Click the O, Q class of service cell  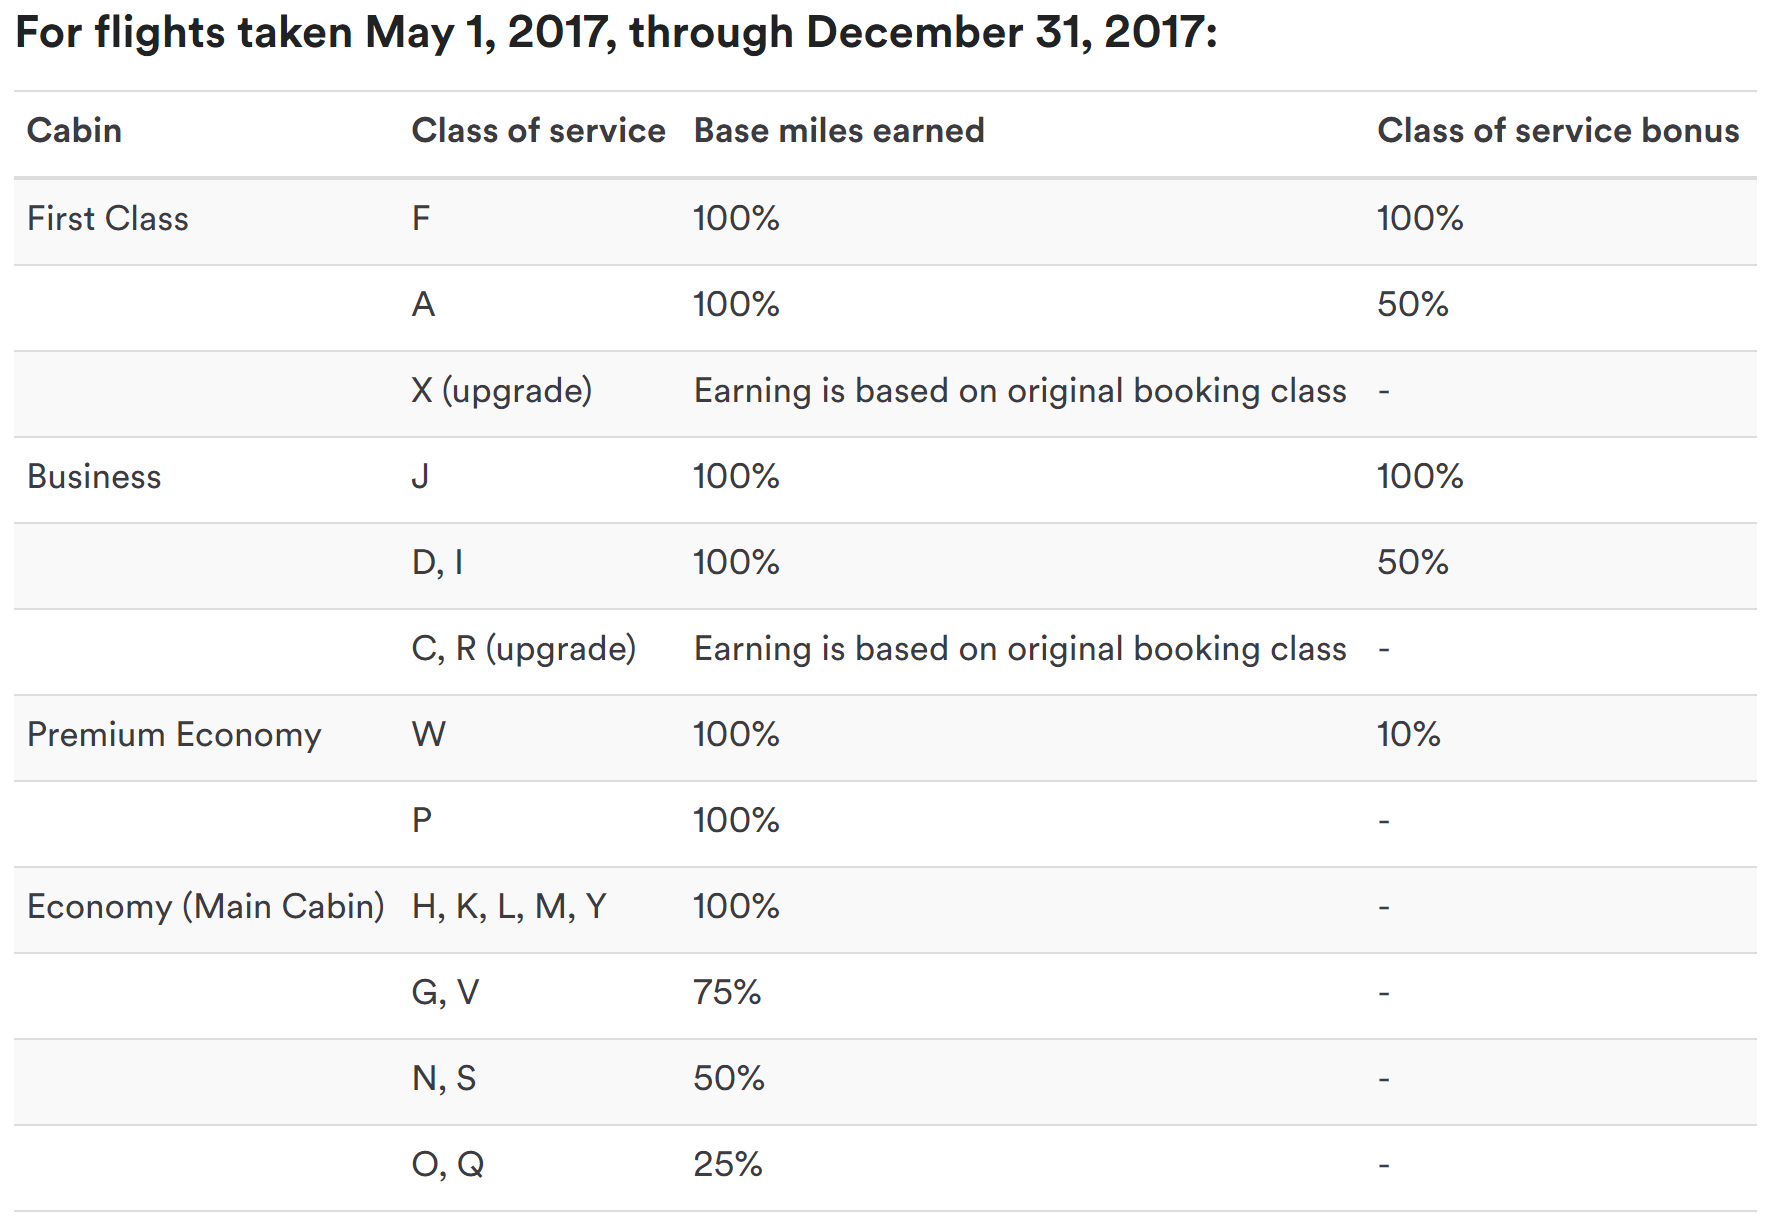coord(448,1165)
